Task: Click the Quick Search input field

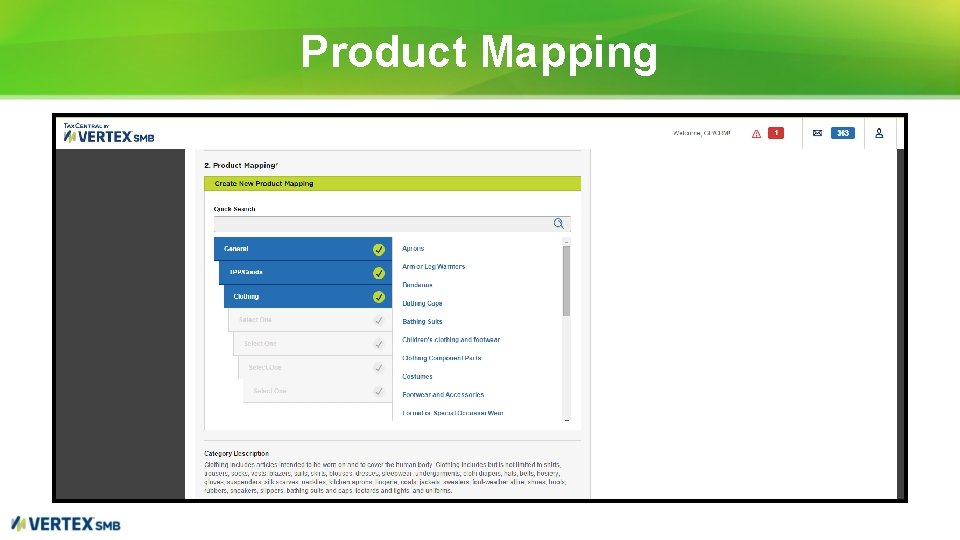Action: click(x=392, y=223)
